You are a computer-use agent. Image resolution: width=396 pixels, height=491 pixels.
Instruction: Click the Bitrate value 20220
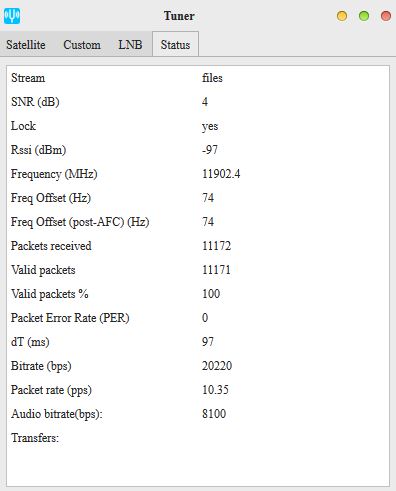[217, 366]
